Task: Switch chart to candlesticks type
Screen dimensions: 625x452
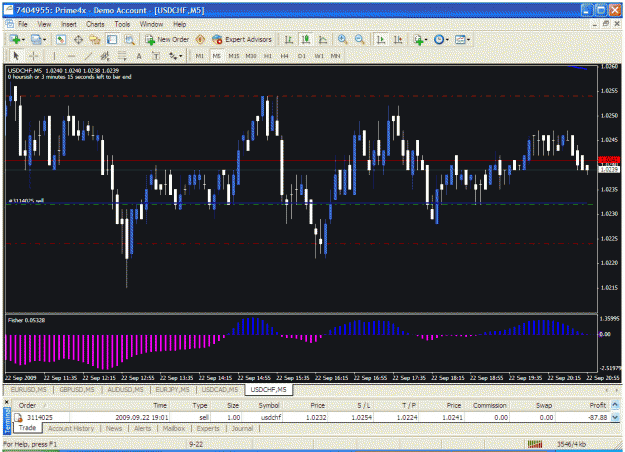Action: tap(306, 39)
